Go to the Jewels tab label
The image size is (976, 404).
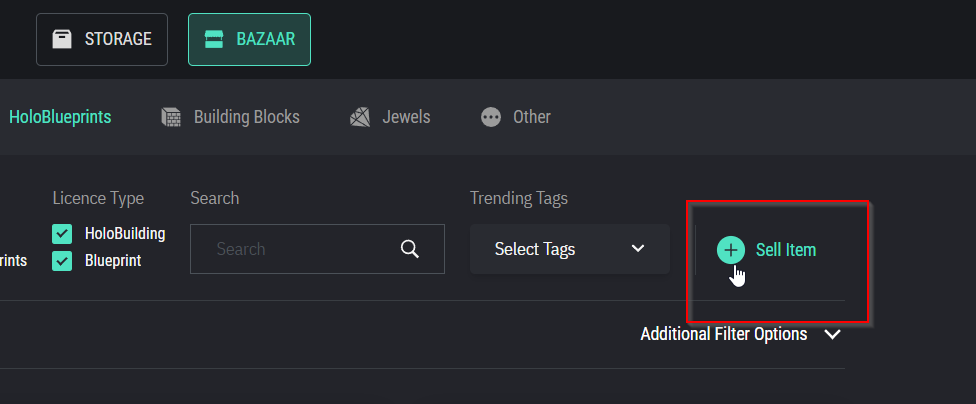[x=406, y=117]
